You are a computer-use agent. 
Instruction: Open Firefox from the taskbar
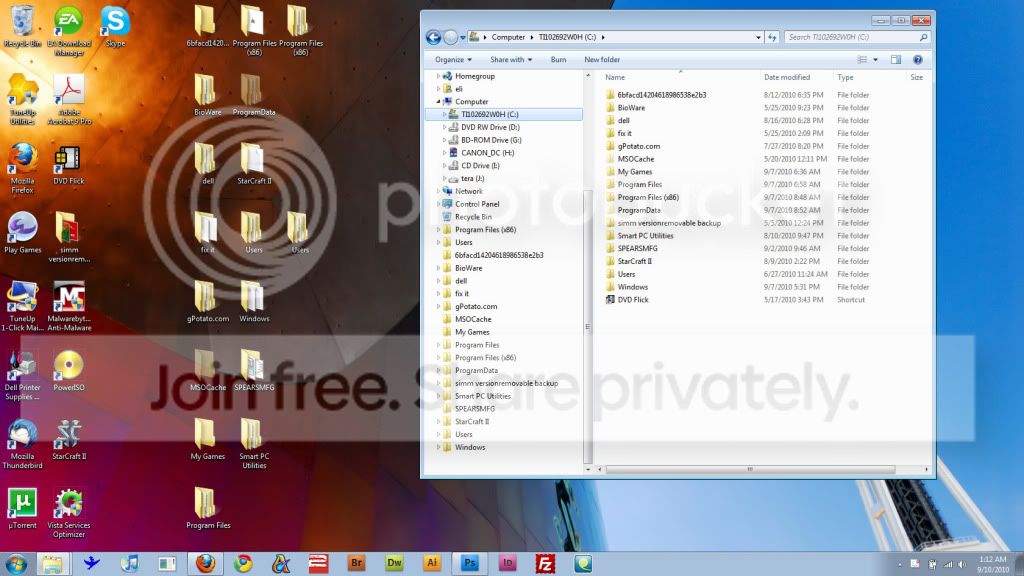pyautogui.click(x=205, y=563)
